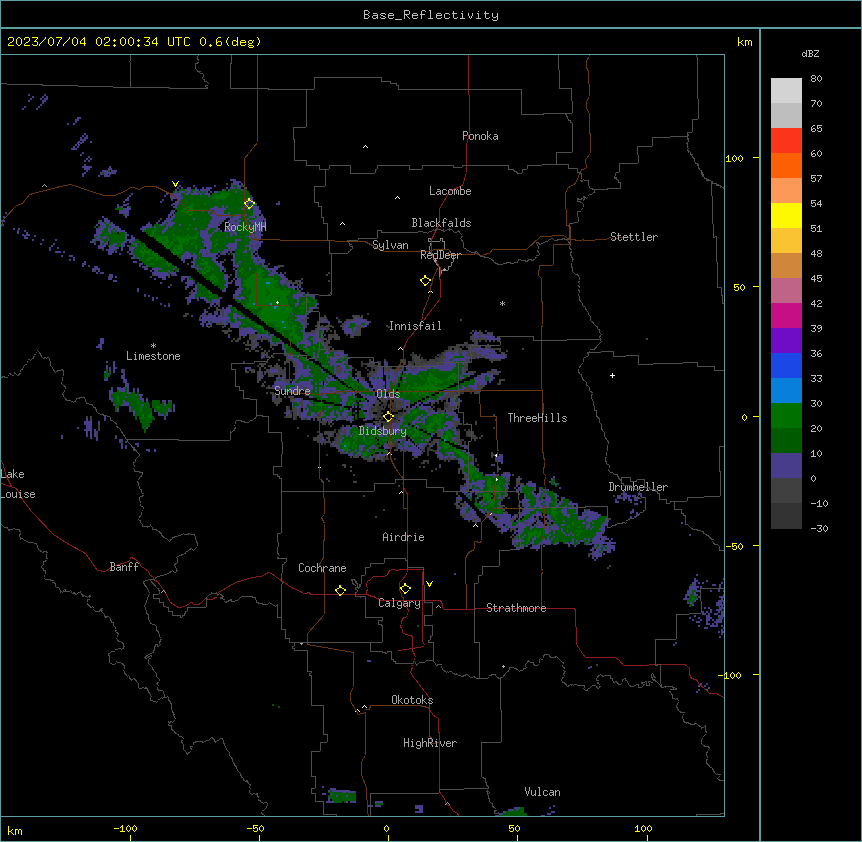Click the Sylvan city label

coord(390,245)
